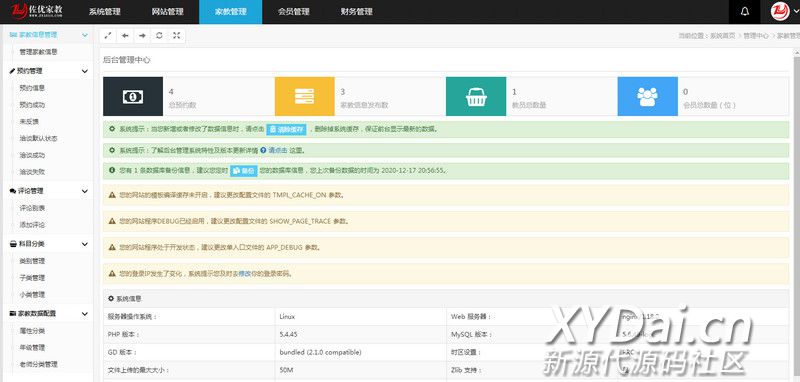Open 类别管理 in the sidebar

tap(32, 261)
